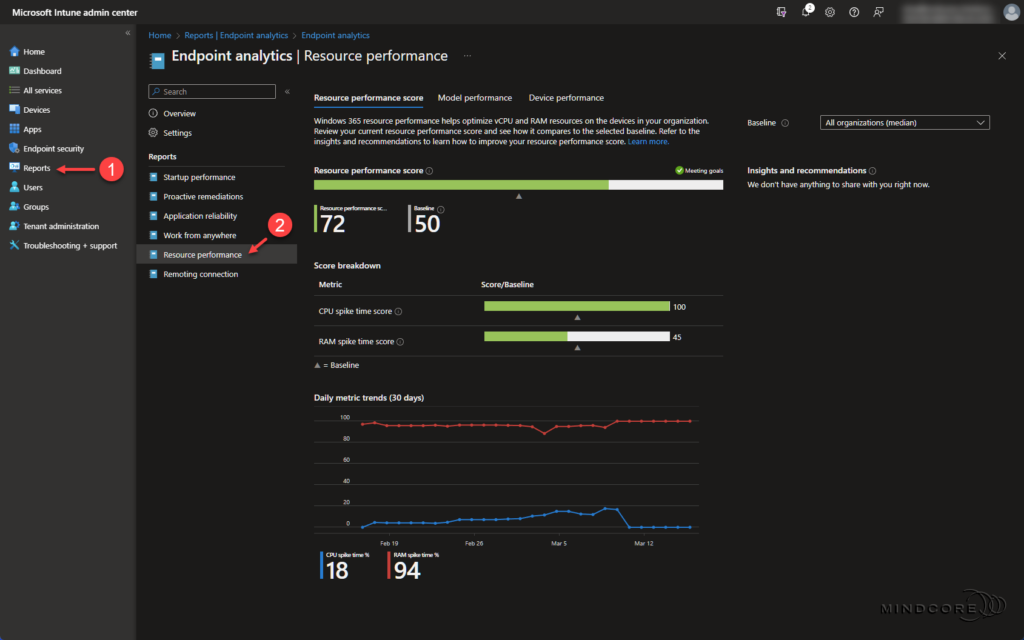Open the ellipsis menu next to Resource performance

point(467,56)
